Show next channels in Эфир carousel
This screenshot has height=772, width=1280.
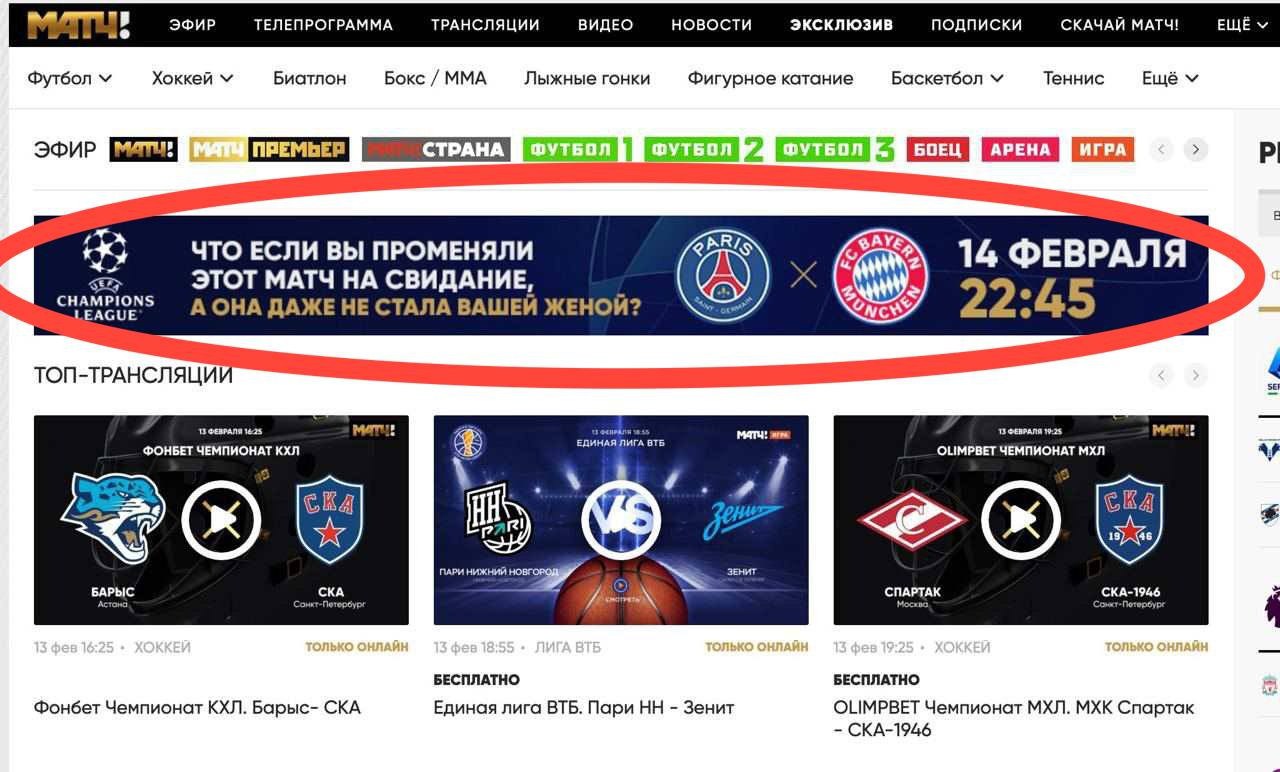coord(1195,150)
